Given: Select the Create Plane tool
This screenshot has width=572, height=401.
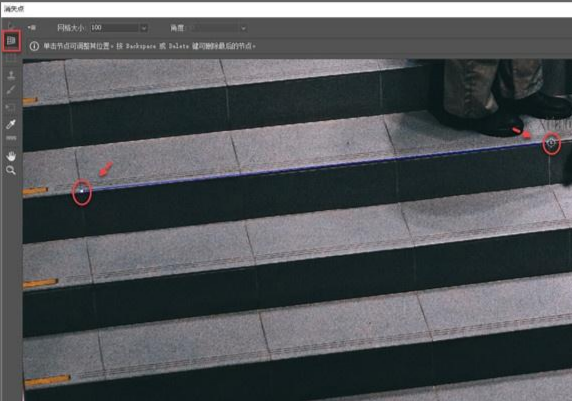Looking at the screenshot, I should pyautogui.click(x=11, y=41).
